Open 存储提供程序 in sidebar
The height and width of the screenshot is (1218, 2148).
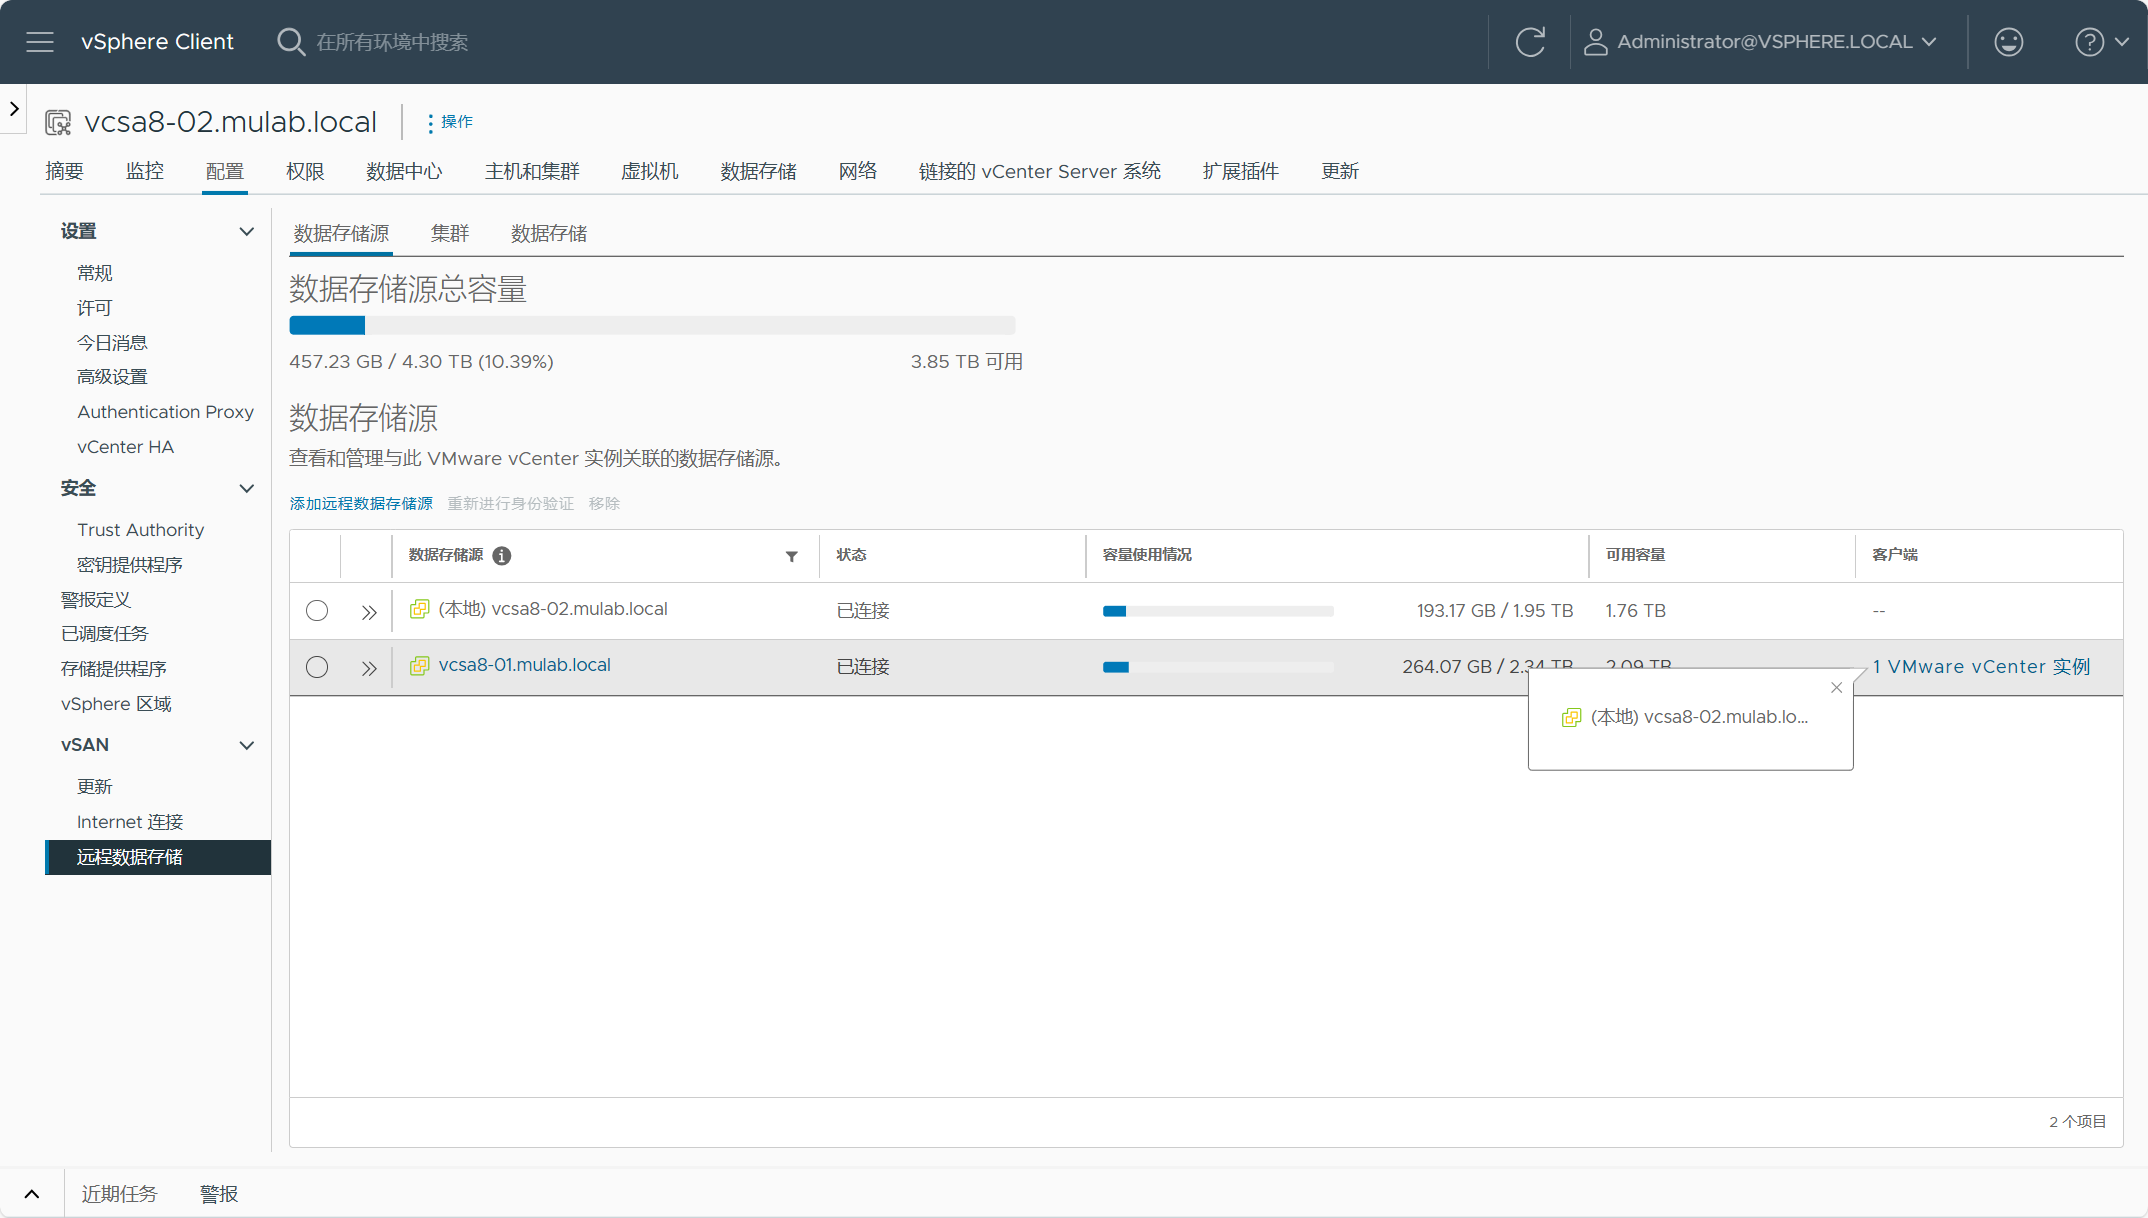point(113,669)
